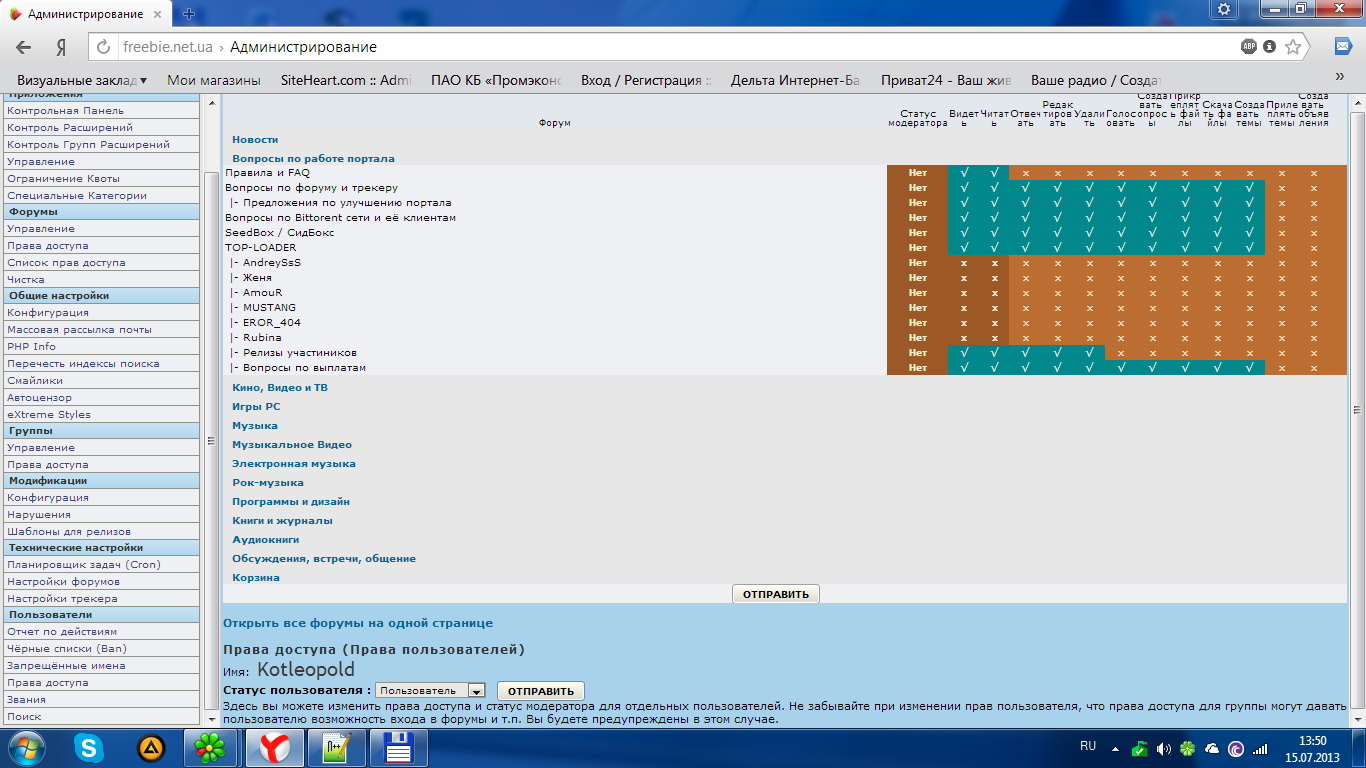Click the volume speaker icon in system tray
1366x768 pixels.
pos(1163,748)
